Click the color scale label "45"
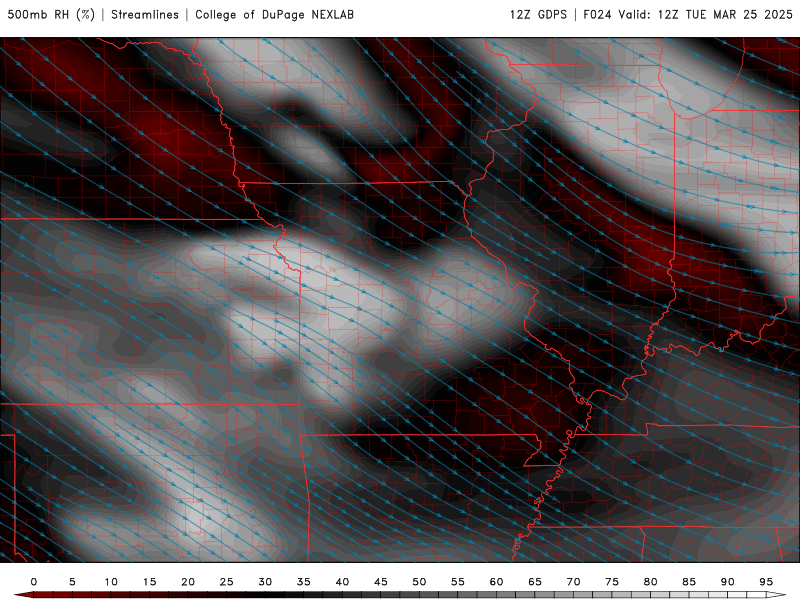The image size is (800, 600). pyautogui.click(x=381, y=582)
